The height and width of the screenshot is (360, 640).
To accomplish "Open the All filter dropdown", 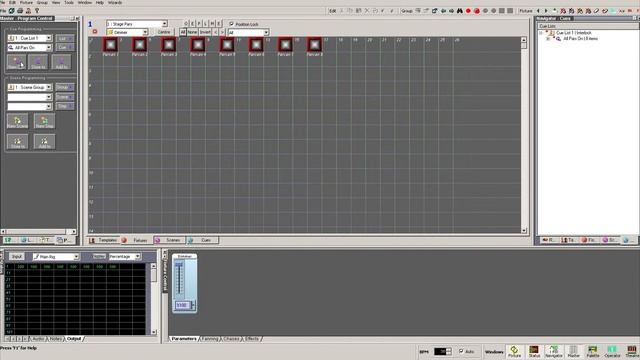I will tap(266, 32).
